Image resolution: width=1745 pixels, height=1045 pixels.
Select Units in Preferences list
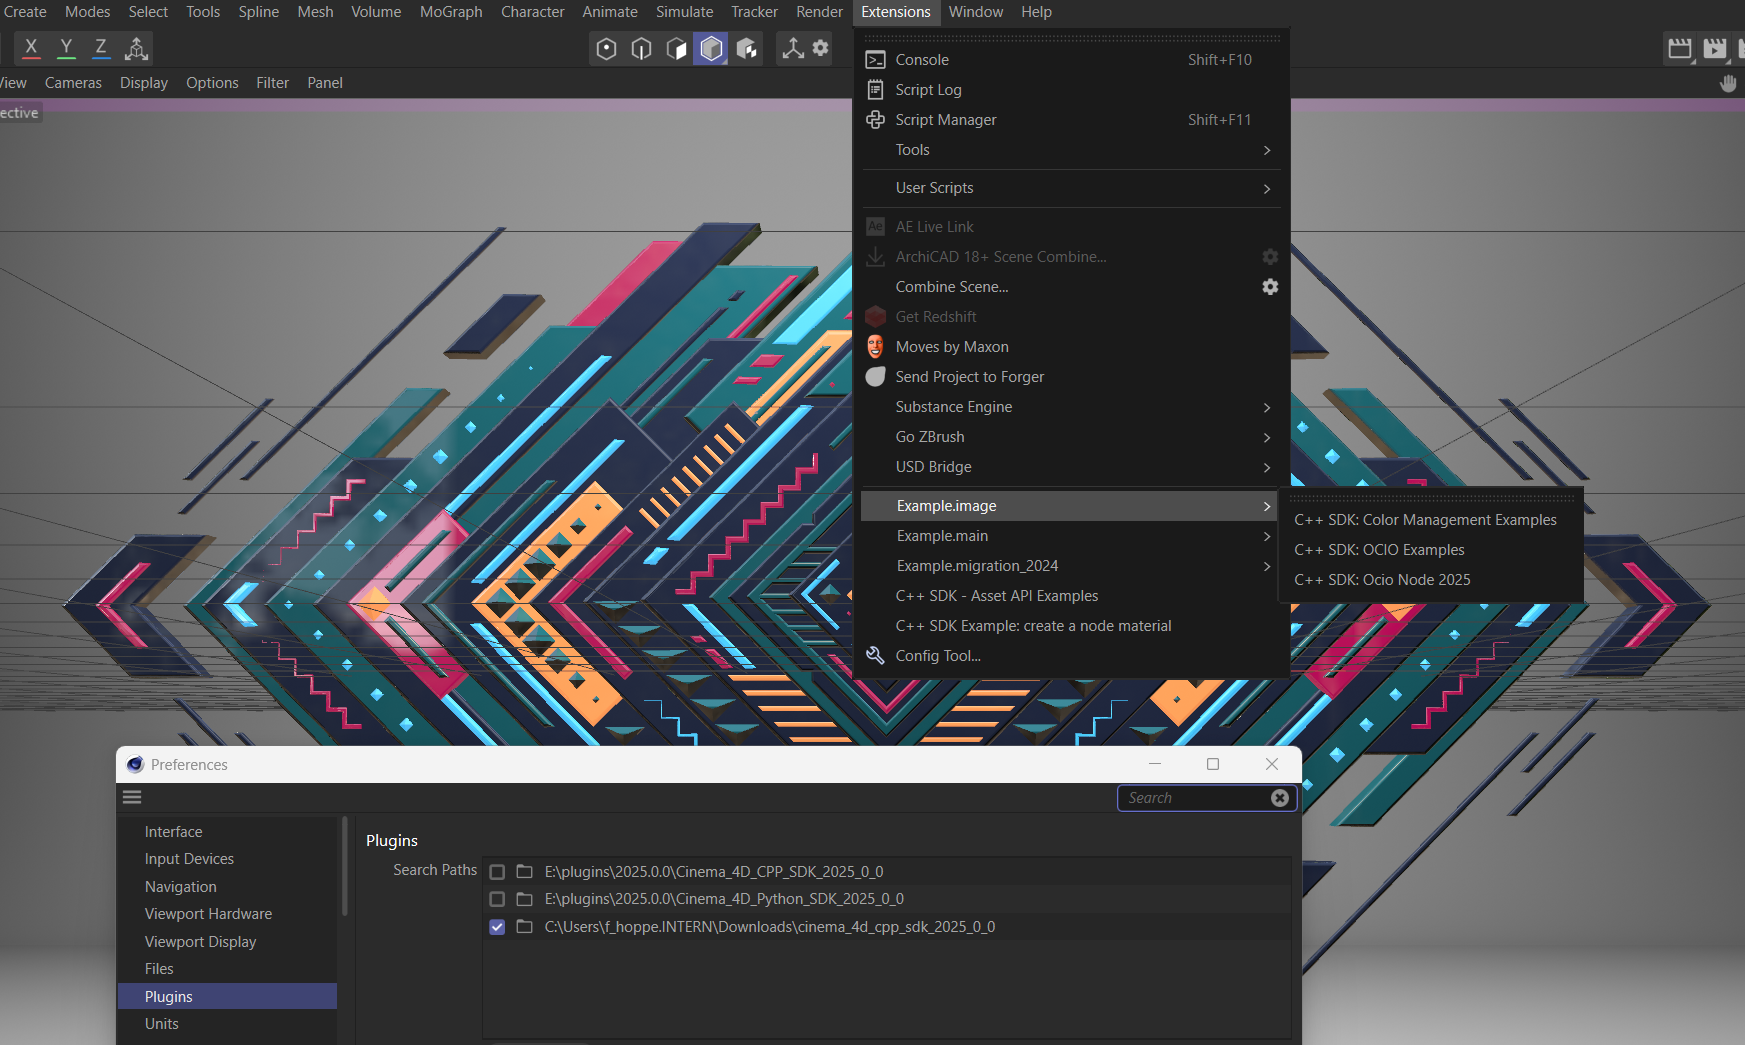click(x=227, y=1024)
